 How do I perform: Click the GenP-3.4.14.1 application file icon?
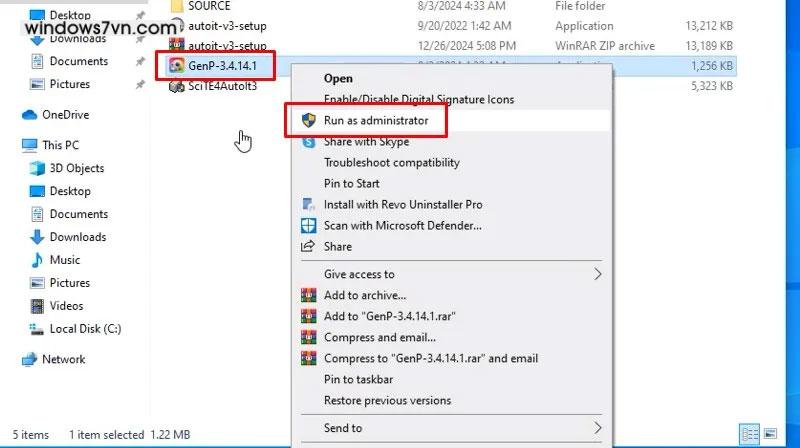[x=177, y=65]
